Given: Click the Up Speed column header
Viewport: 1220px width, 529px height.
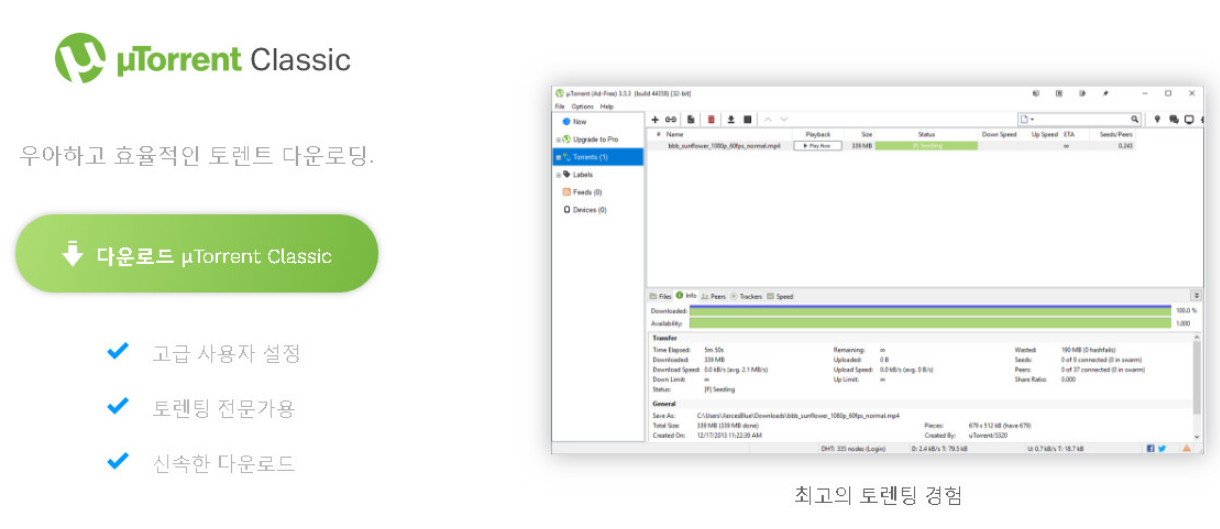Looking at the screenshot, I should coord(1044,134).
